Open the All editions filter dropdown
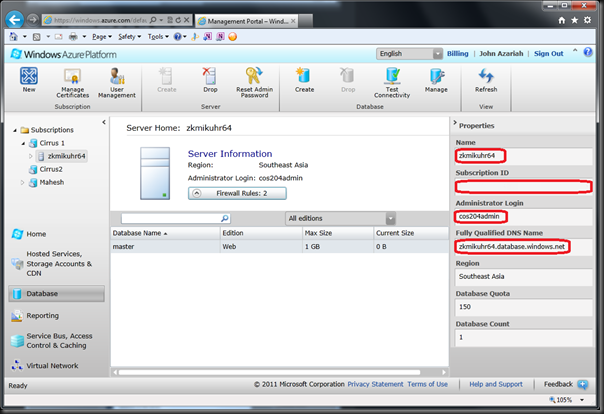This screenshot has width=604, height=414. click(340, 218)
